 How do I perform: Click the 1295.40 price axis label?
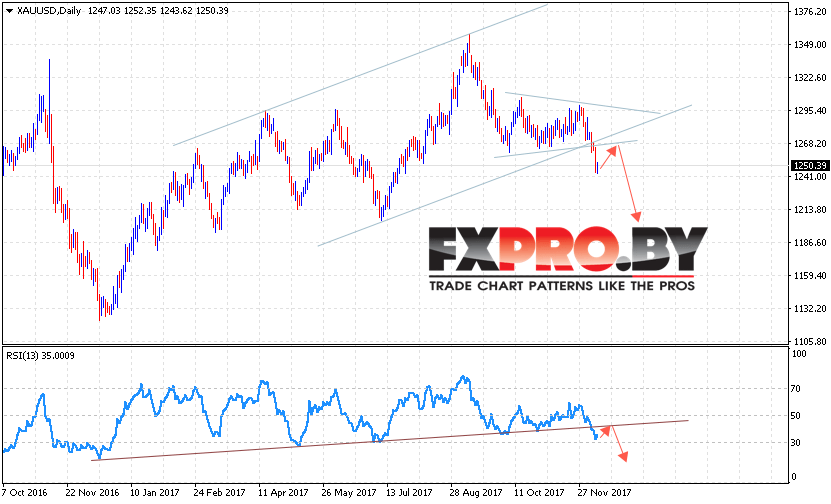[x=810, y=110]
